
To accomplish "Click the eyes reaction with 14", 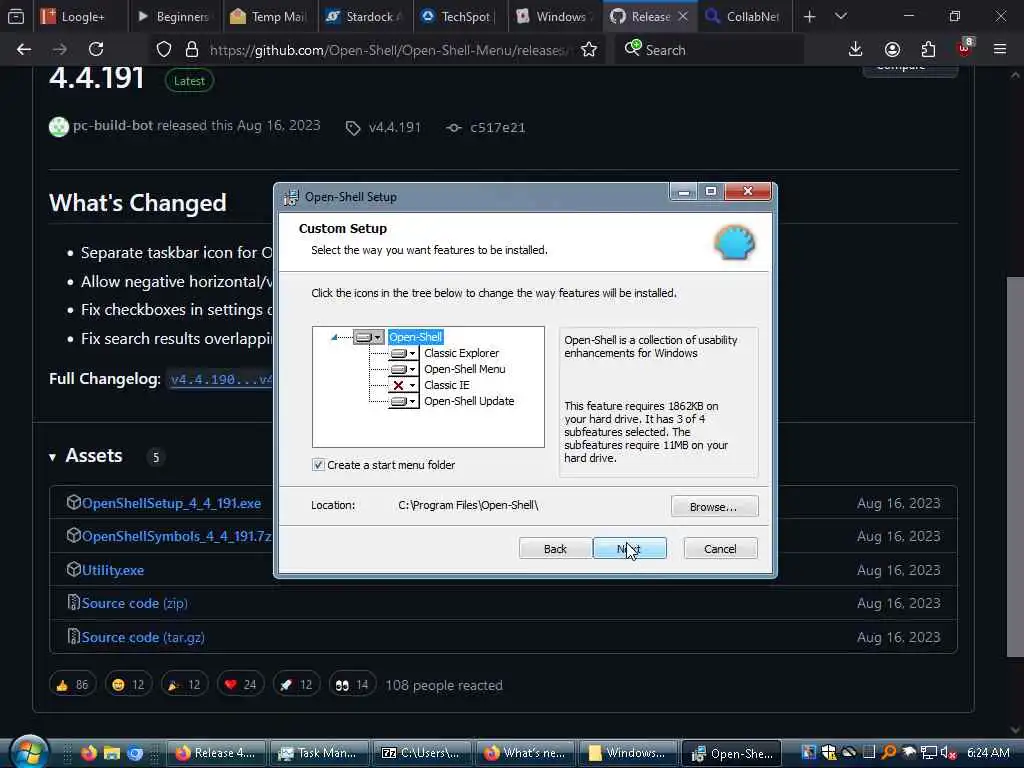I will click(352, 684).
